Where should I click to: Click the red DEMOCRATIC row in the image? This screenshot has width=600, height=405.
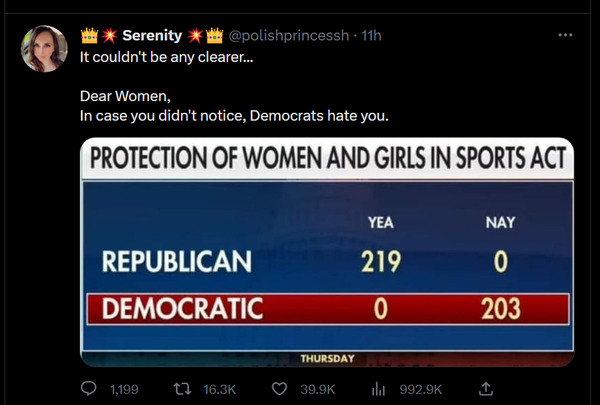point(328,309)
